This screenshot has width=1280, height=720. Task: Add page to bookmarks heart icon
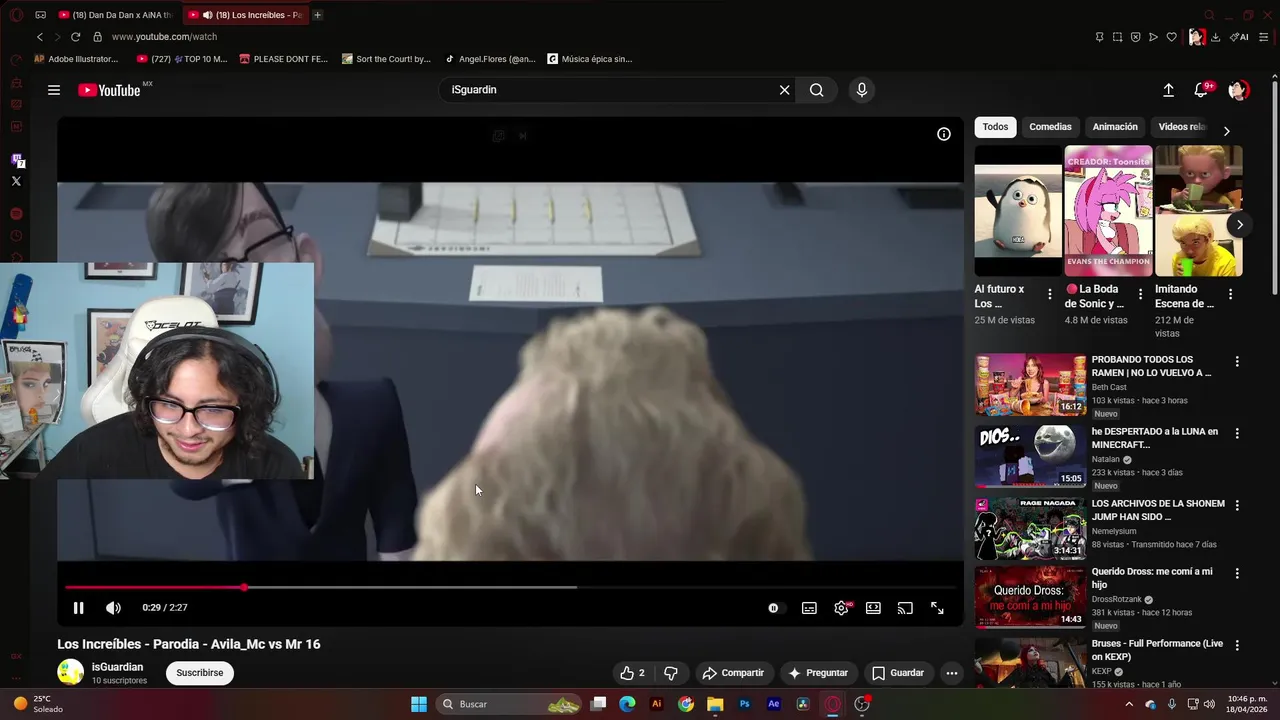(x=1172, y=37)
